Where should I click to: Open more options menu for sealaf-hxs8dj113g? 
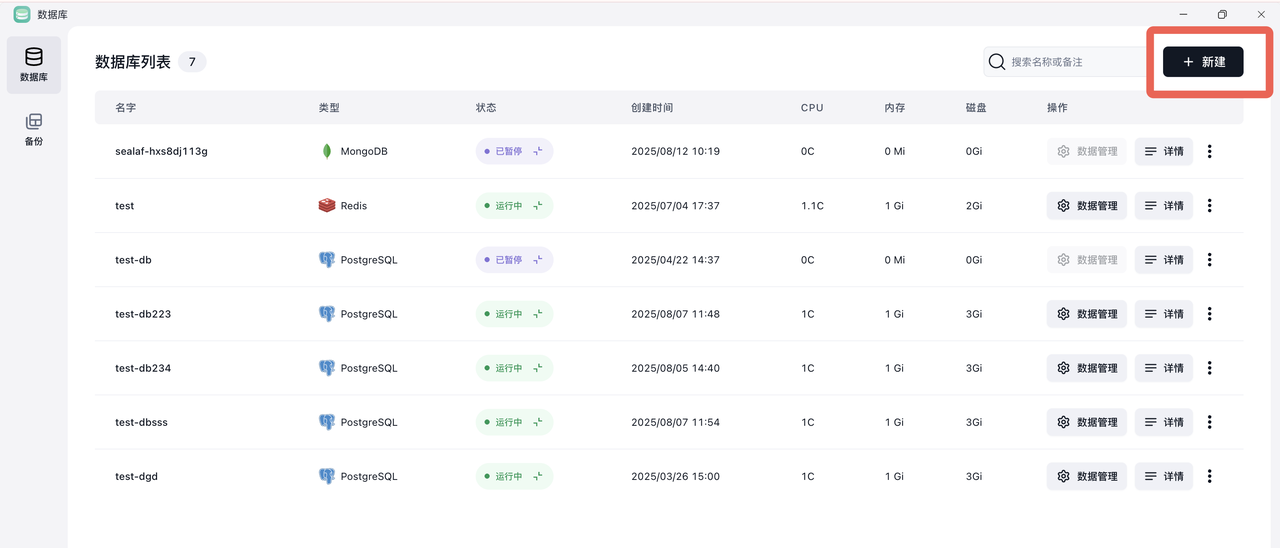(1210, 151)
